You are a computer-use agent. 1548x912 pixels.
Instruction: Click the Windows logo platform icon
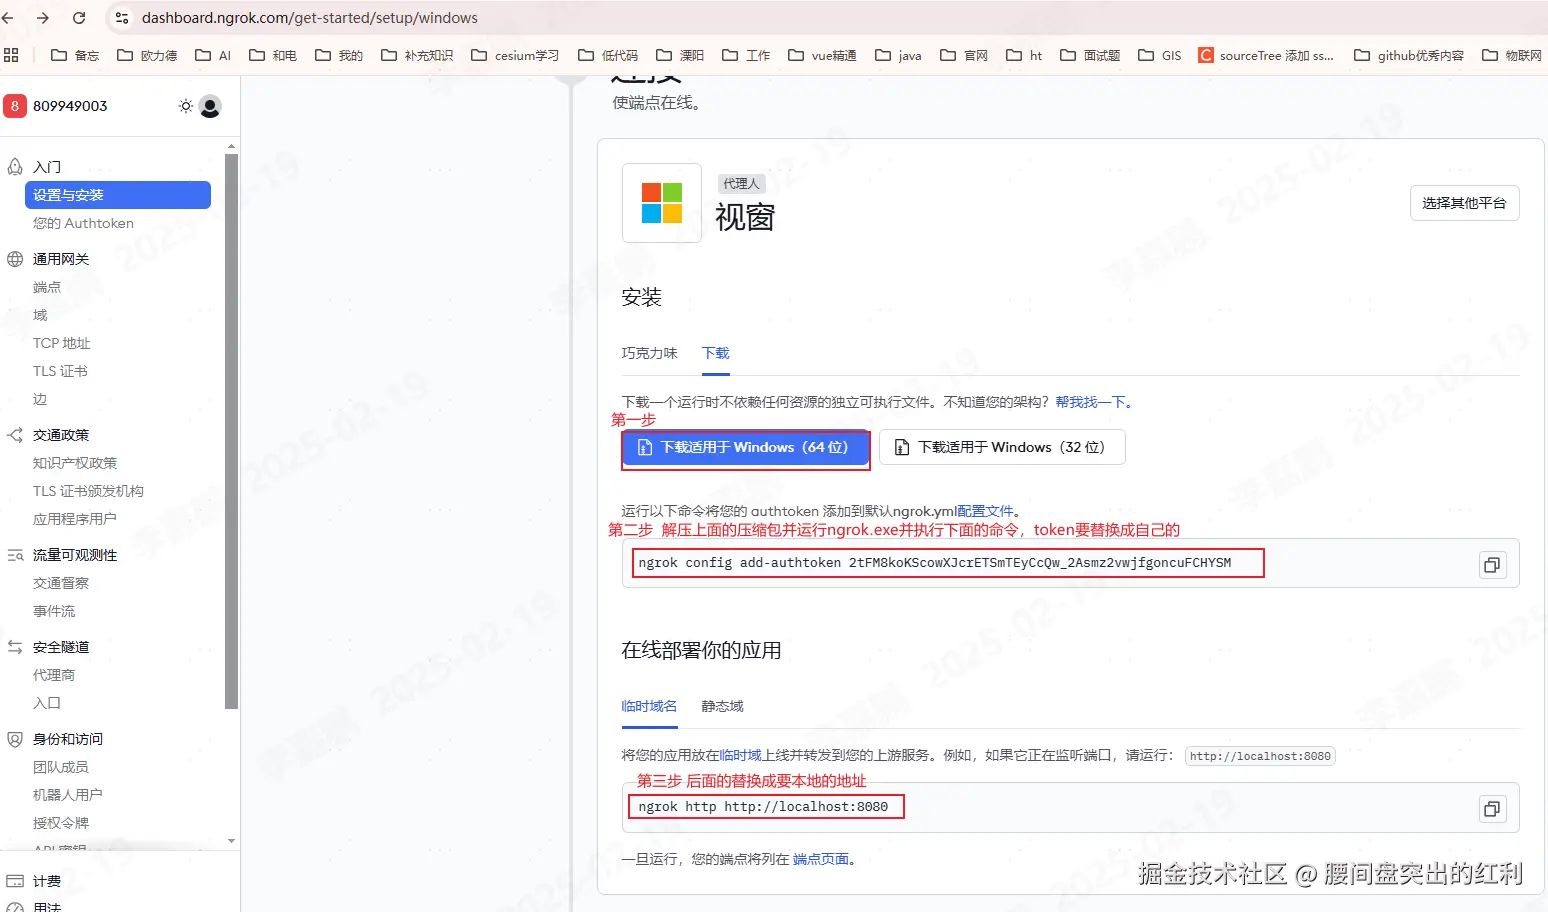pyautogui.click(x=662, y=203)
